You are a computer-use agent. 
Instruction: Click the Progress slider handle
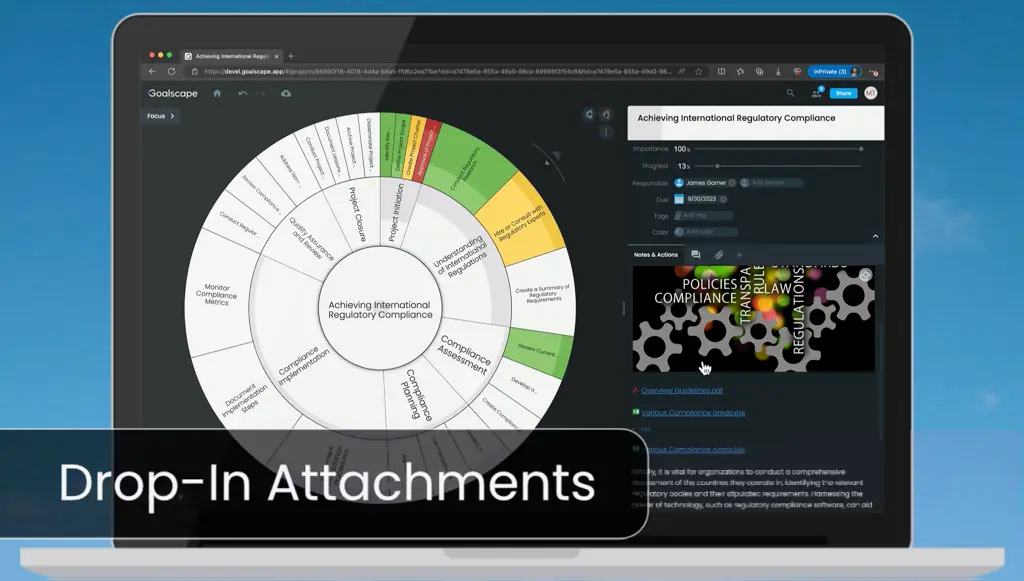[x=718, y=166]
